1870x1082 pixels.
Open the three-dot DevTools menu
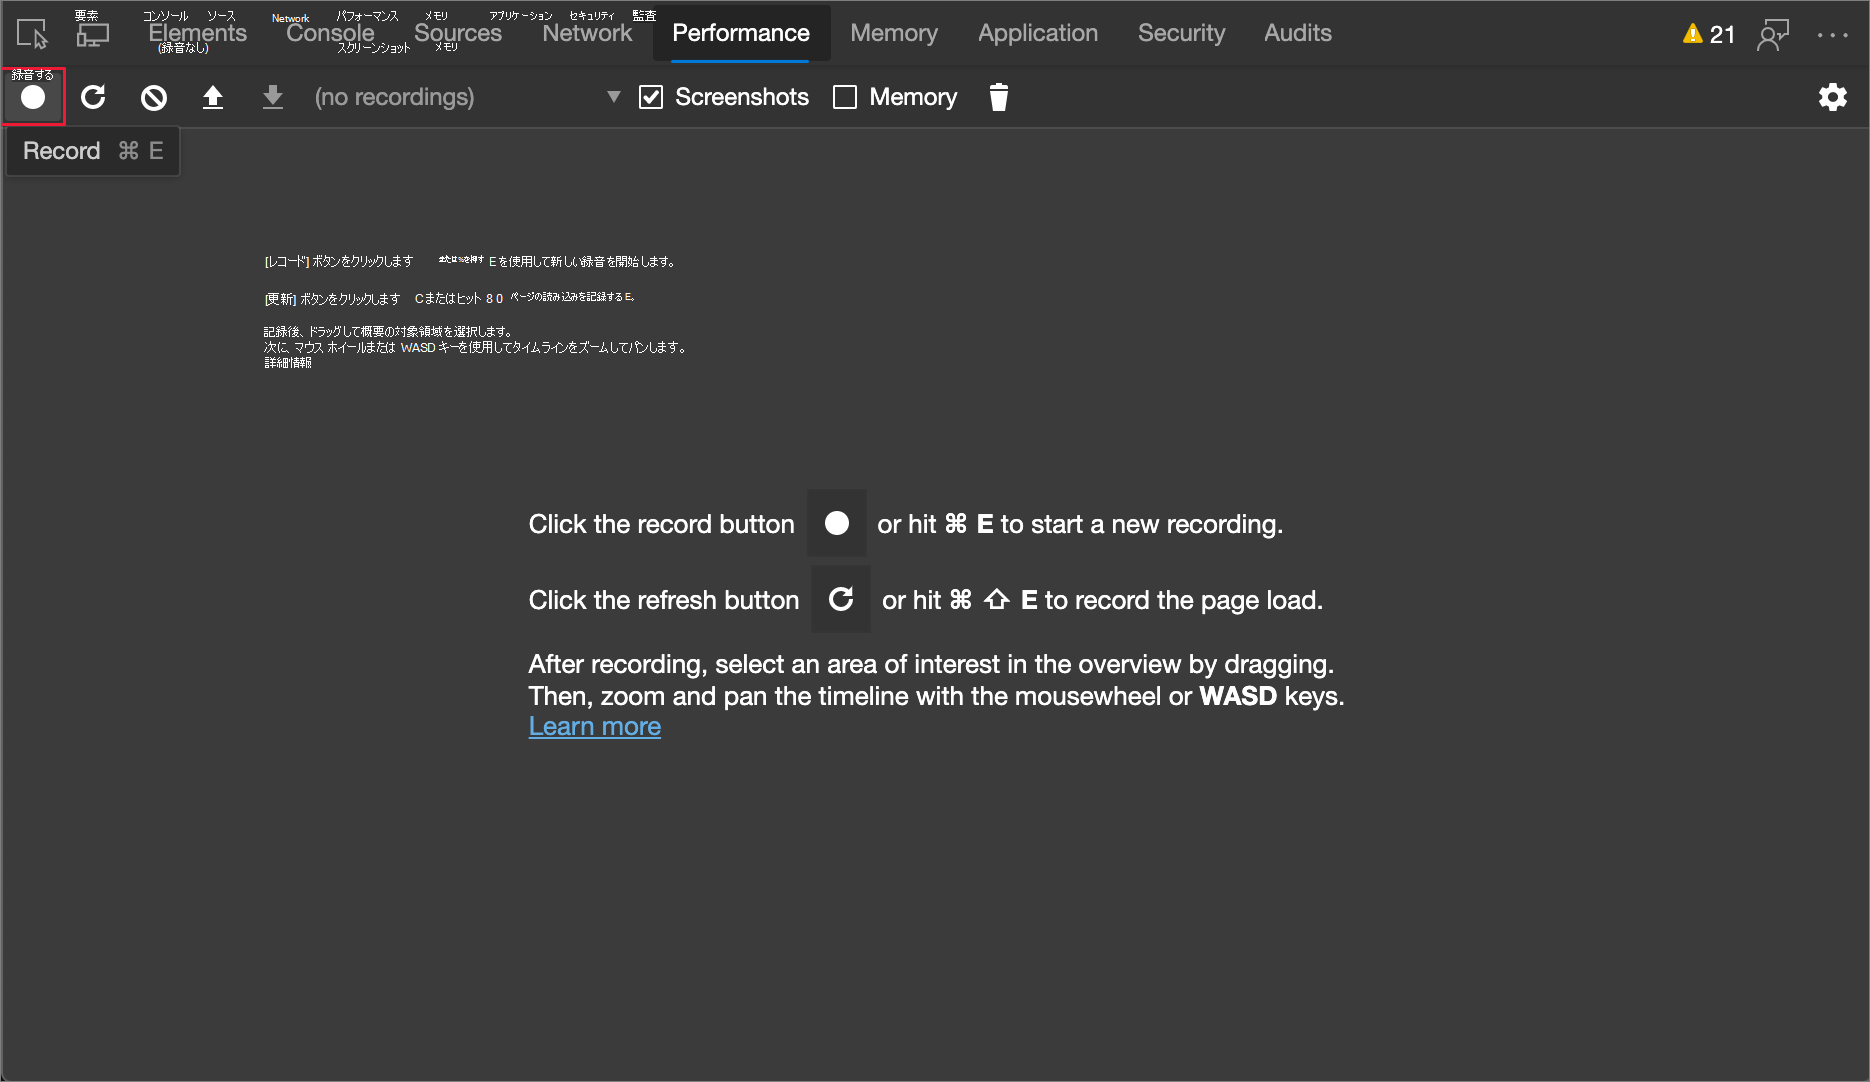point(1832,34)
